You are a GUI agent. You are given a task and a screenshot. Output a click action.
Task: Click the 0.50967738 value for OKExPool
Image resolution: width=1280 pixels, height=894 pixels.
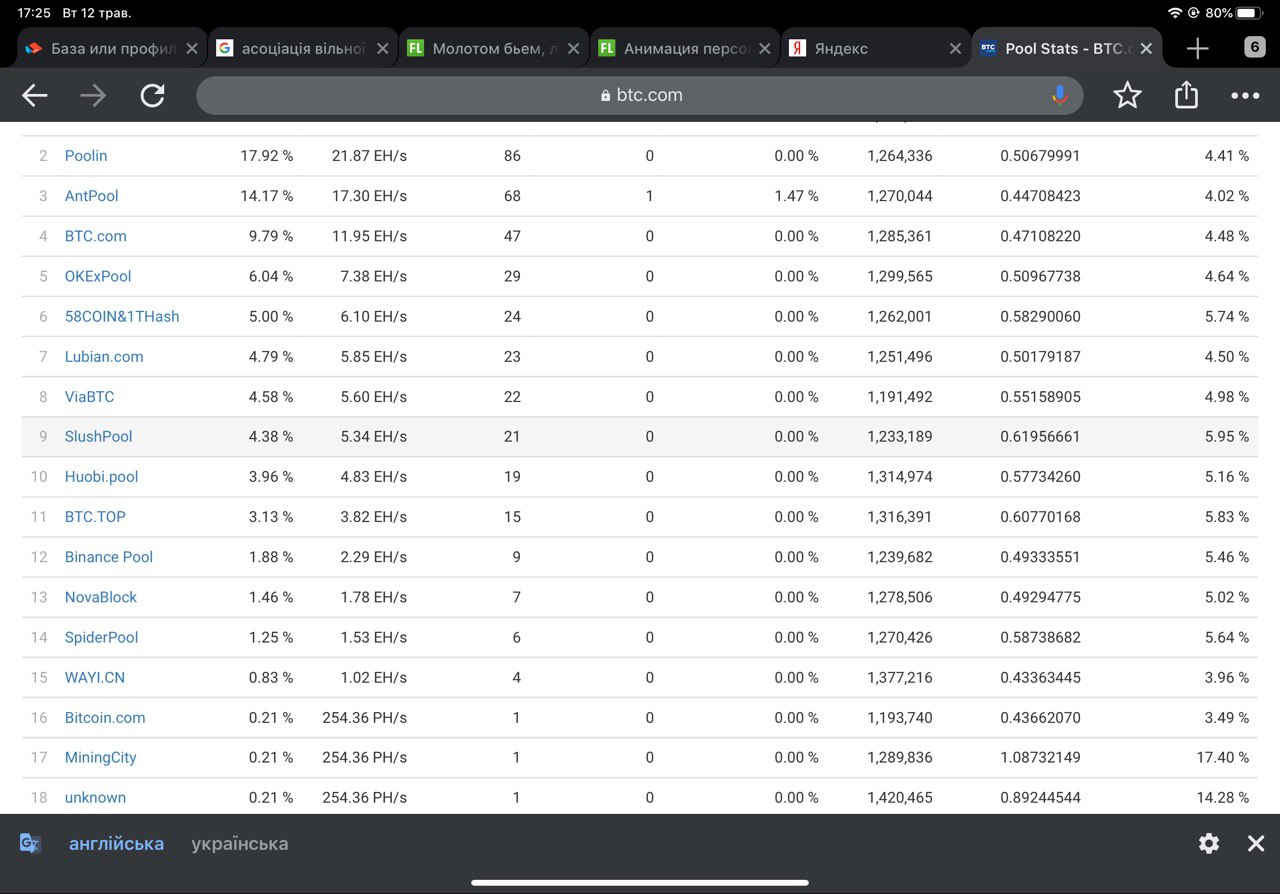click(x=1040, y=276)
